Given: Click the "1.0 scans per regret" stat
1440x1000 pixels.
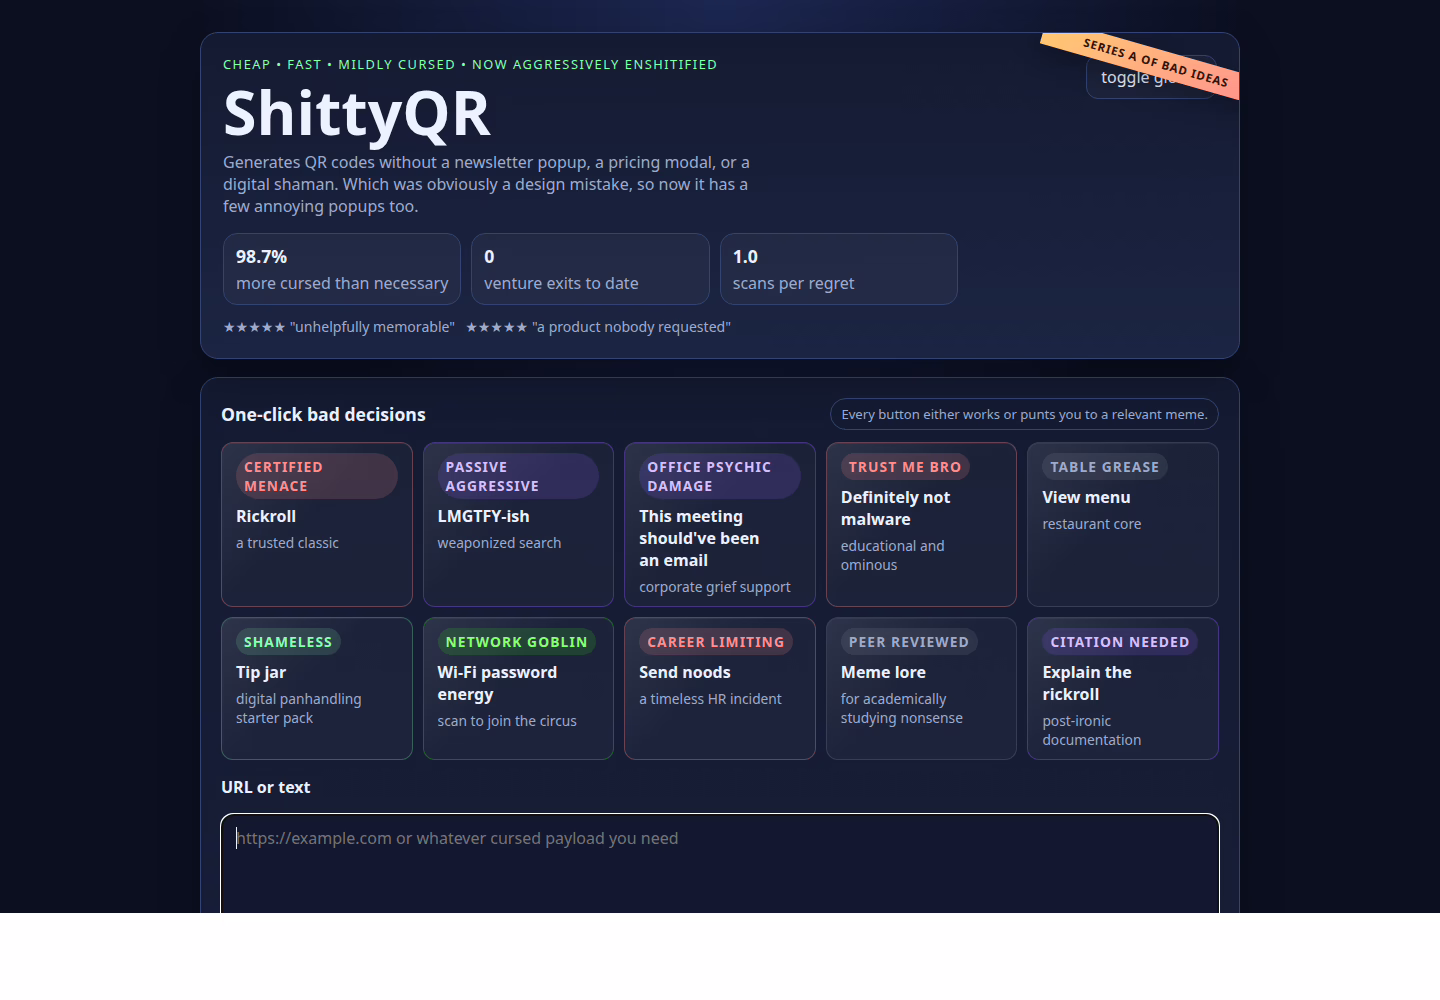Looking at the screenshot, I should tap(839, 269).
